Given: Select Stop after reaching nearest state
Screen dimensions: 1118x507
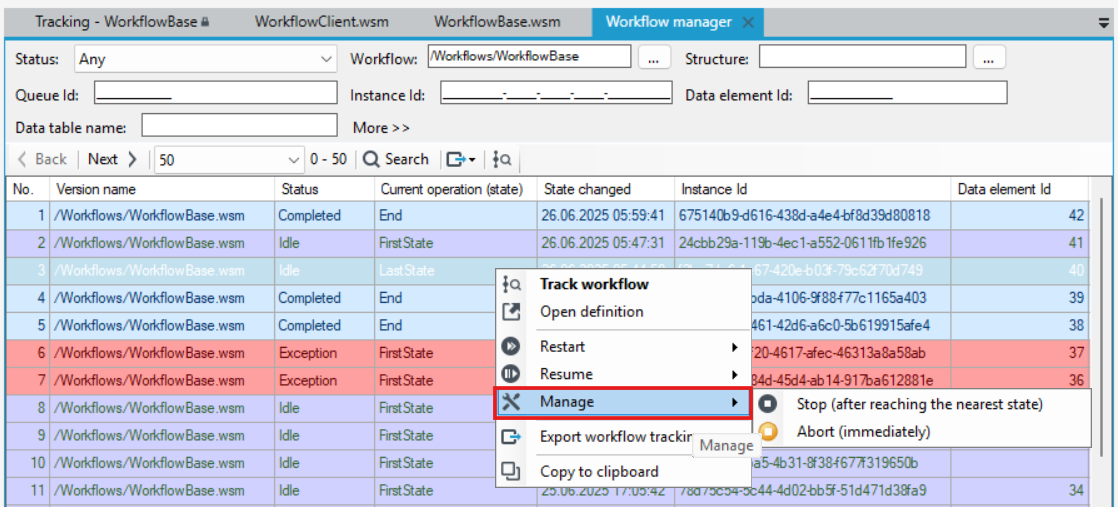Looking at the screenshot, I should [x=920, y=404].
